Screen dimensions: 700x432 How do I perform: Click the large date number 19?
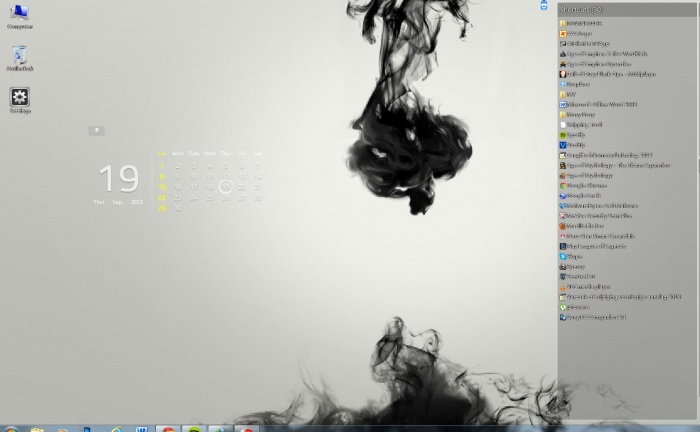tap(118, 179)
